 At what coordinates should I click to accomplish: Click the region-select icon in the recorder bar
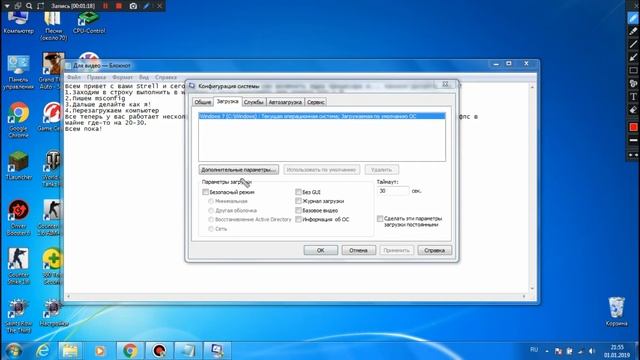tap(40, 6)
